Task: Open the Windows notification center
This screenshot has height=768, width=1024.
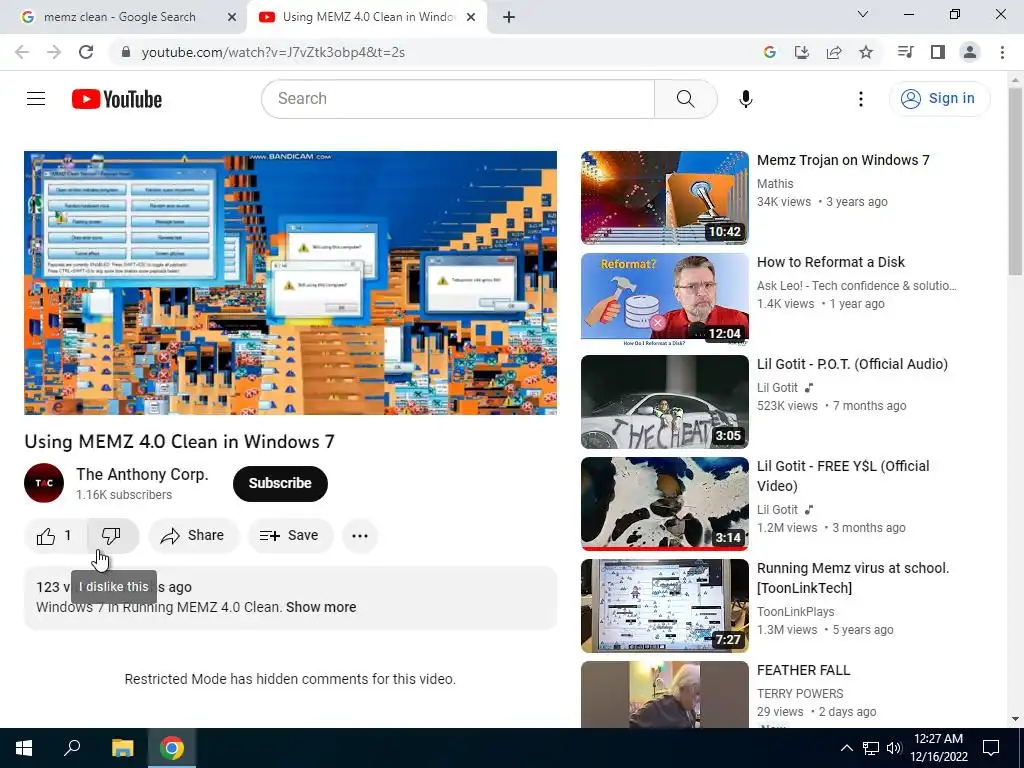Action: (x=991, y=748)
